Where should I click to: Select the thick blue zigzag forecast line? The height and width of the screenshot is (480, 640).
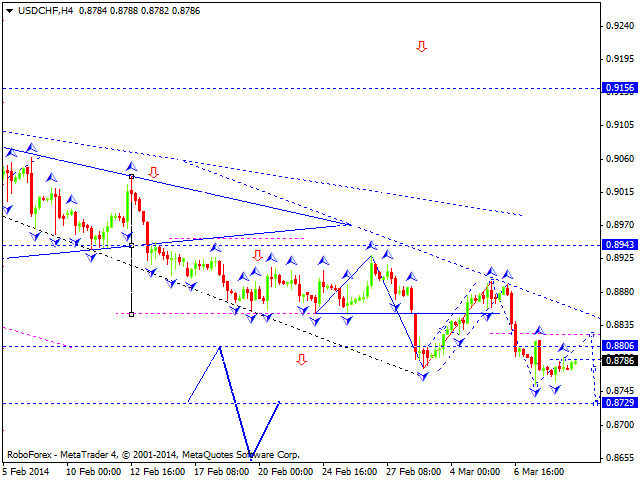[x=236, y=400]
